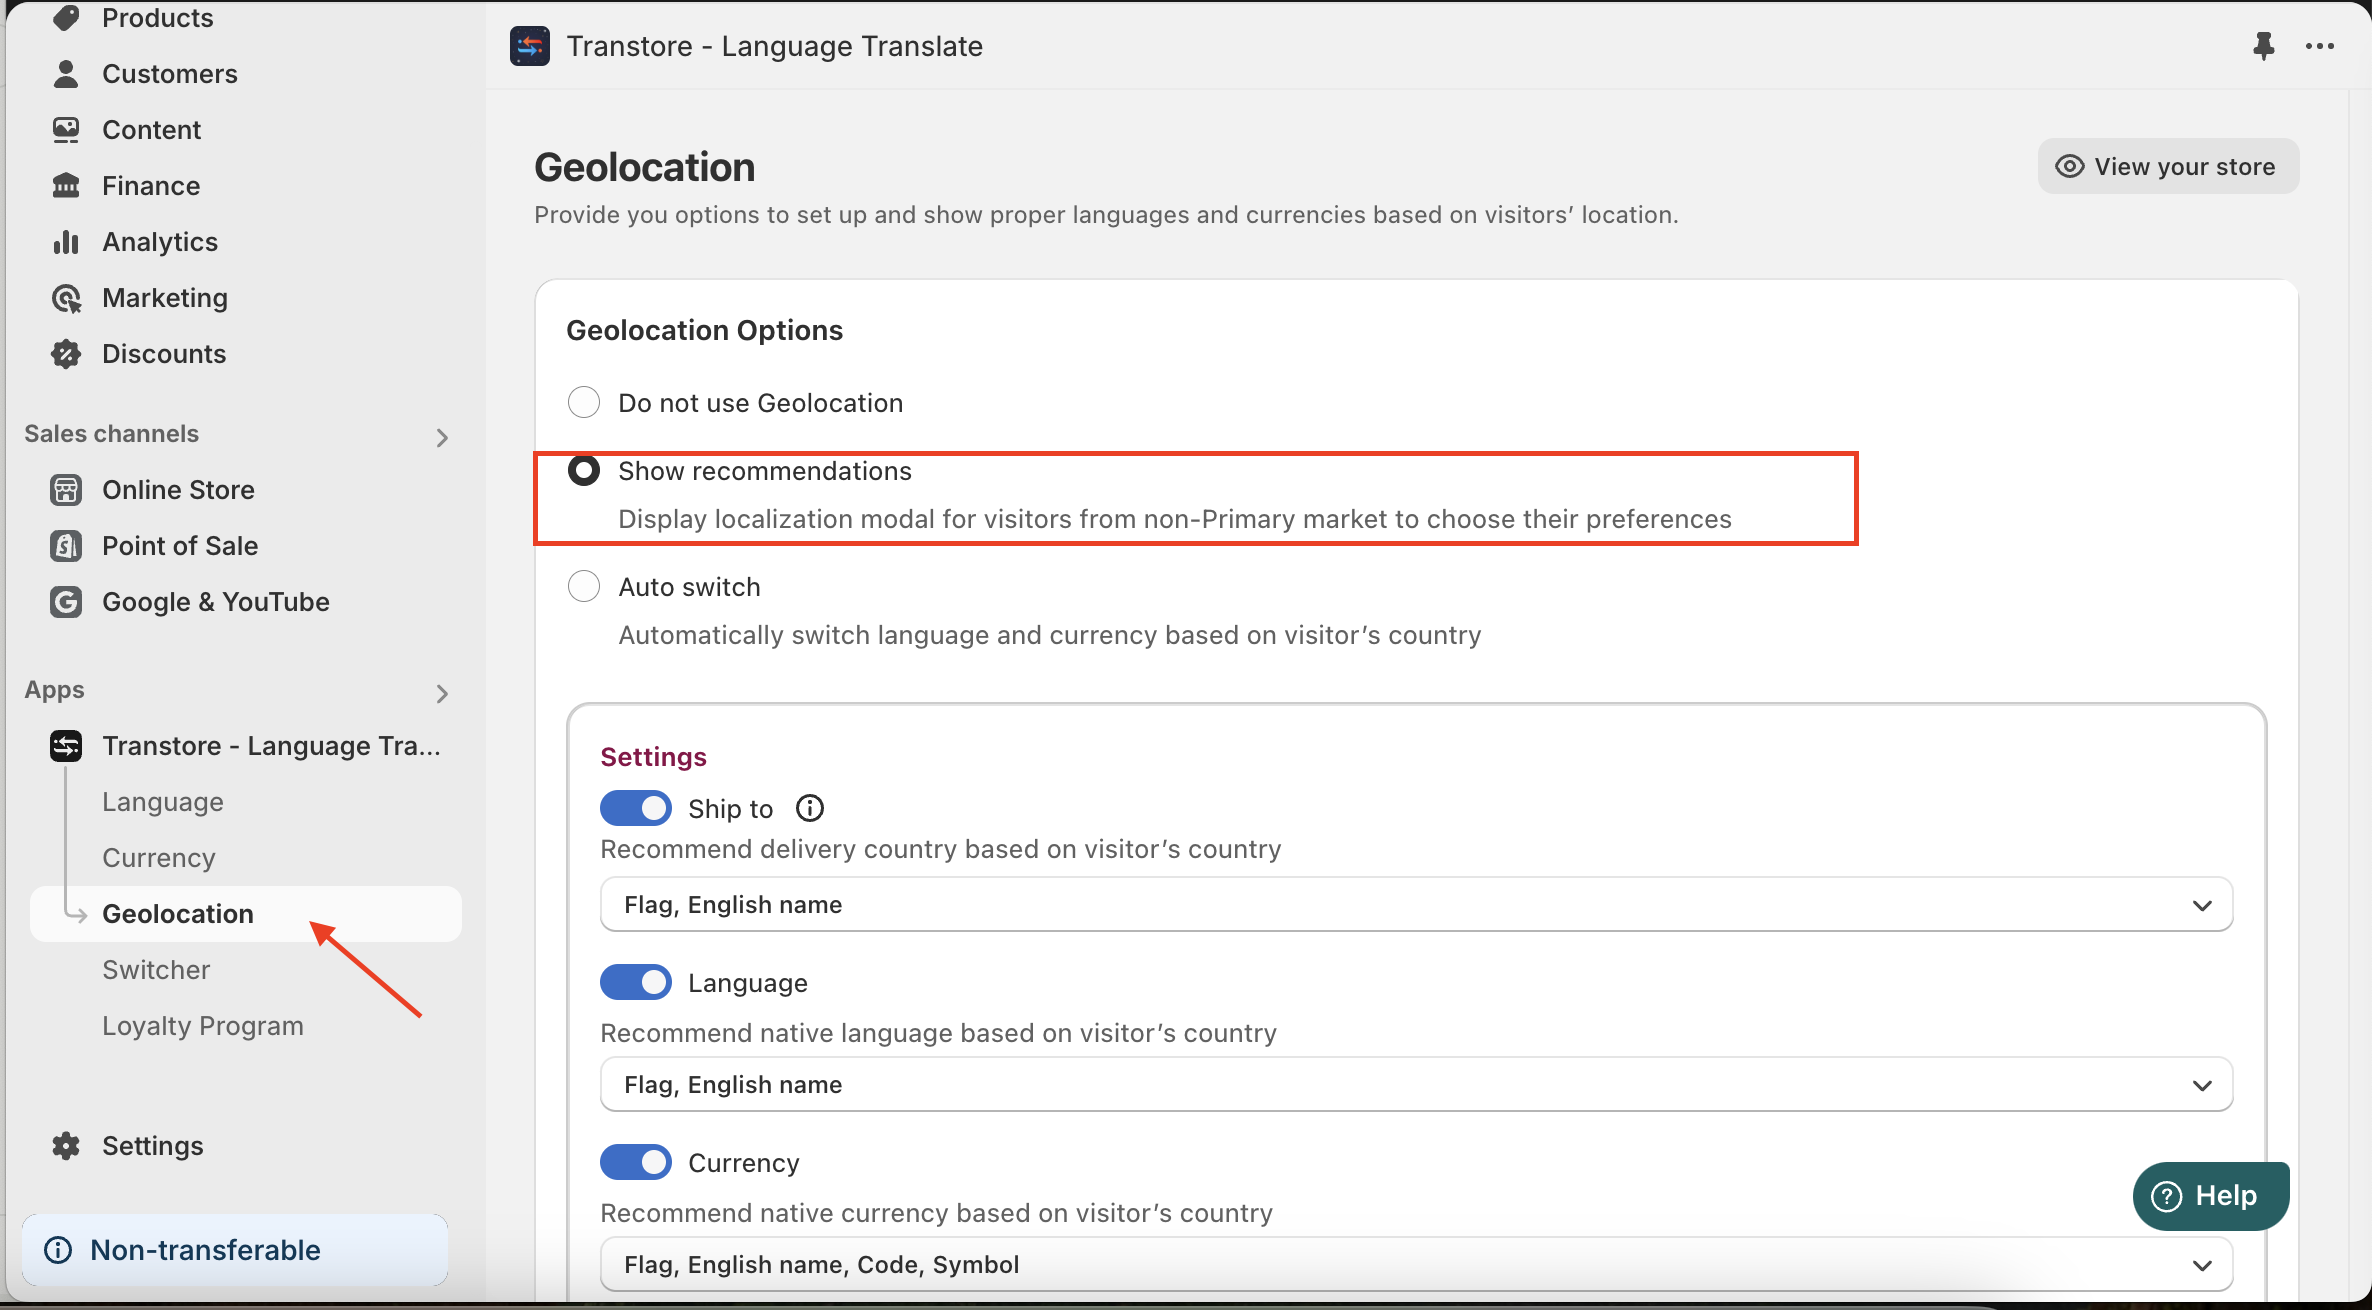Open Discounts via its badge icon

[66, 354]
